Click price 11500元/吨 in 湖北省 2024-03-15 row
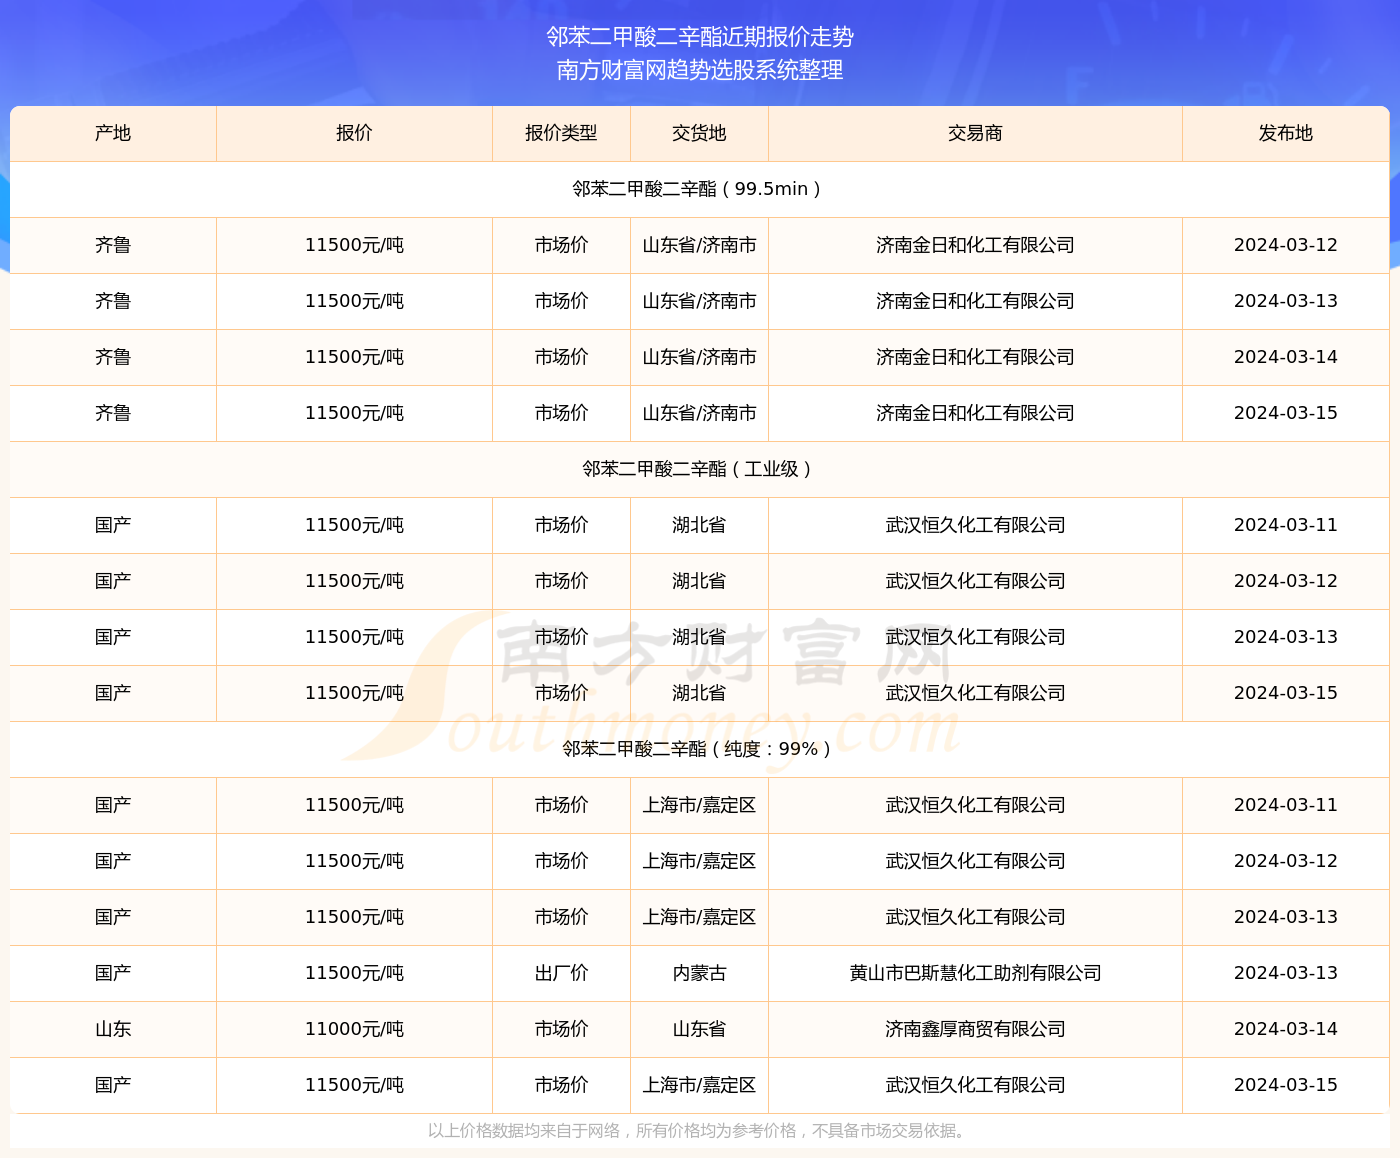1400x1158 pixels. click(354, 693)
